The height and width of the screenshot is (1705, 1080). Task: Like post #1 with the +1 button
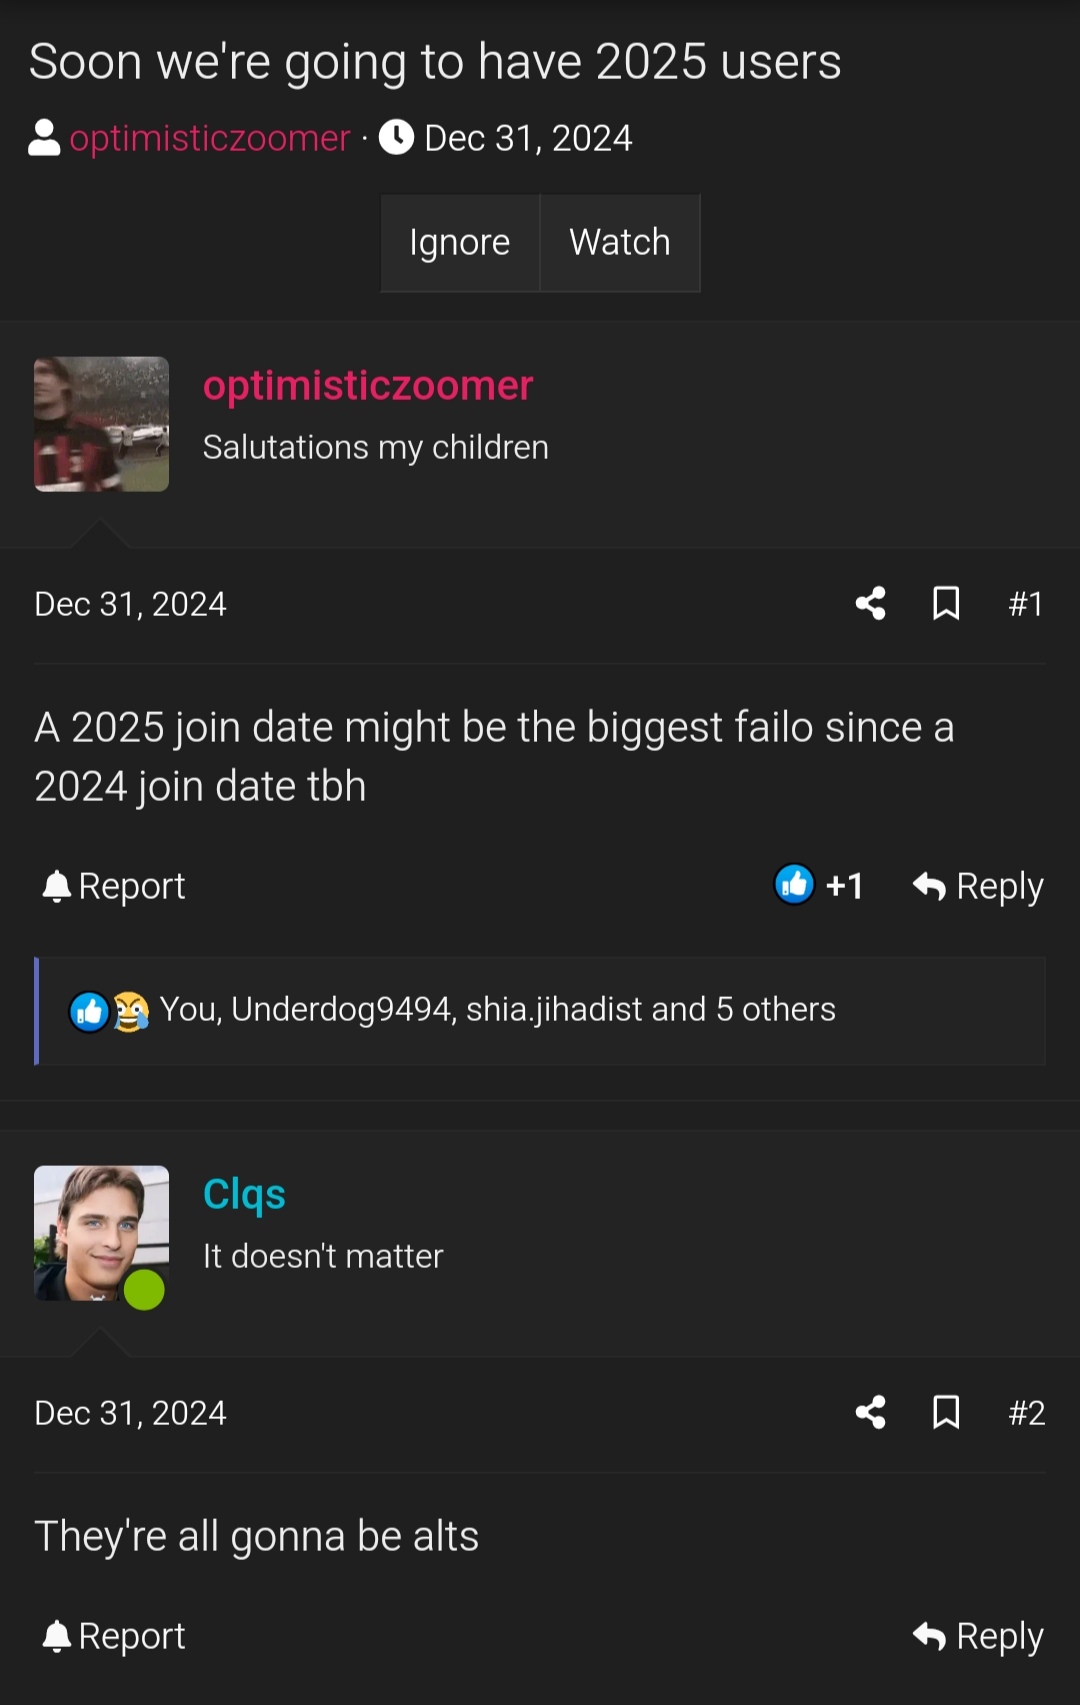(x=820, y=885)
